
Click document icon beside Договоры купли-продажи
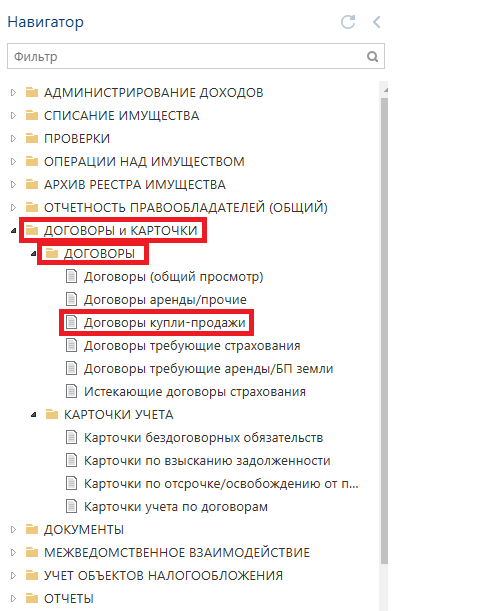(x=71, y=322)
